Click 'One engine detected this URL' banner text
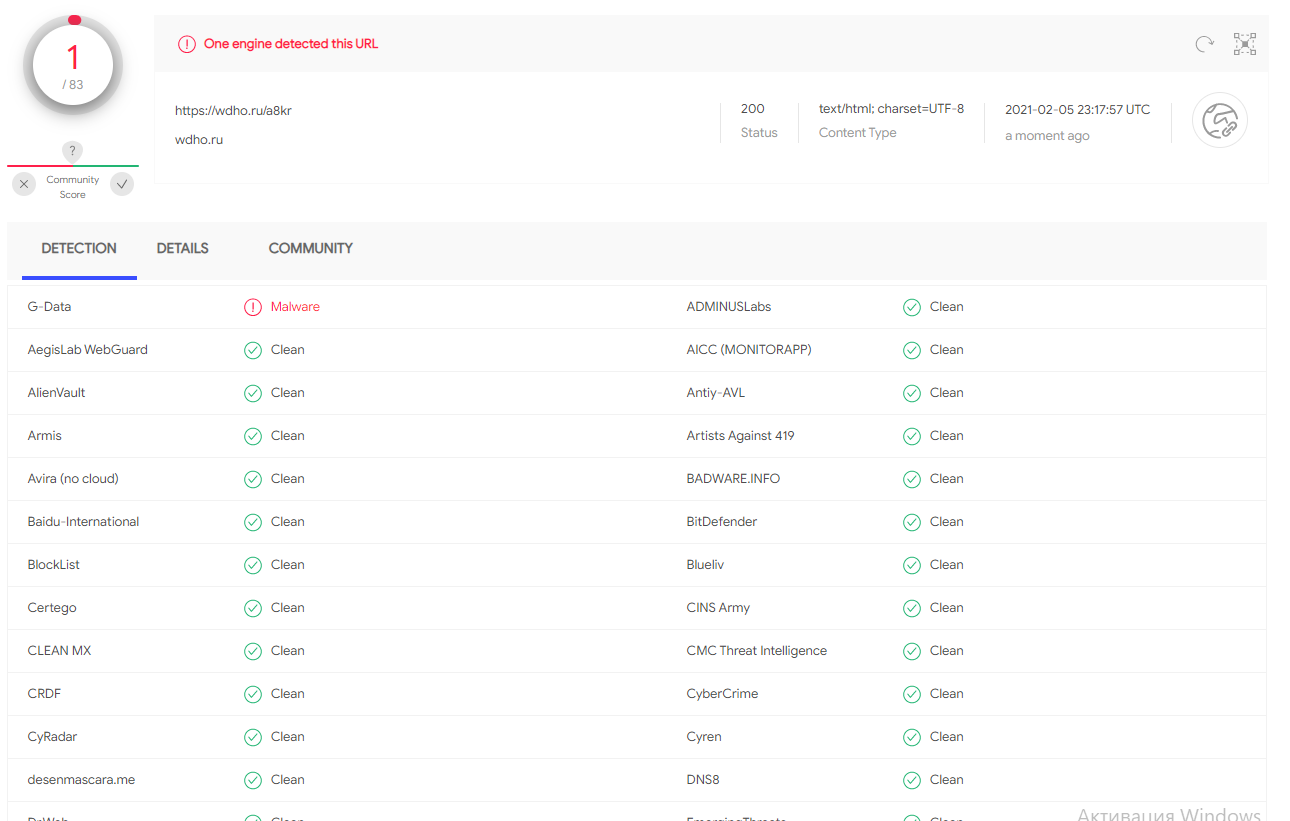 tap(291, 44)
